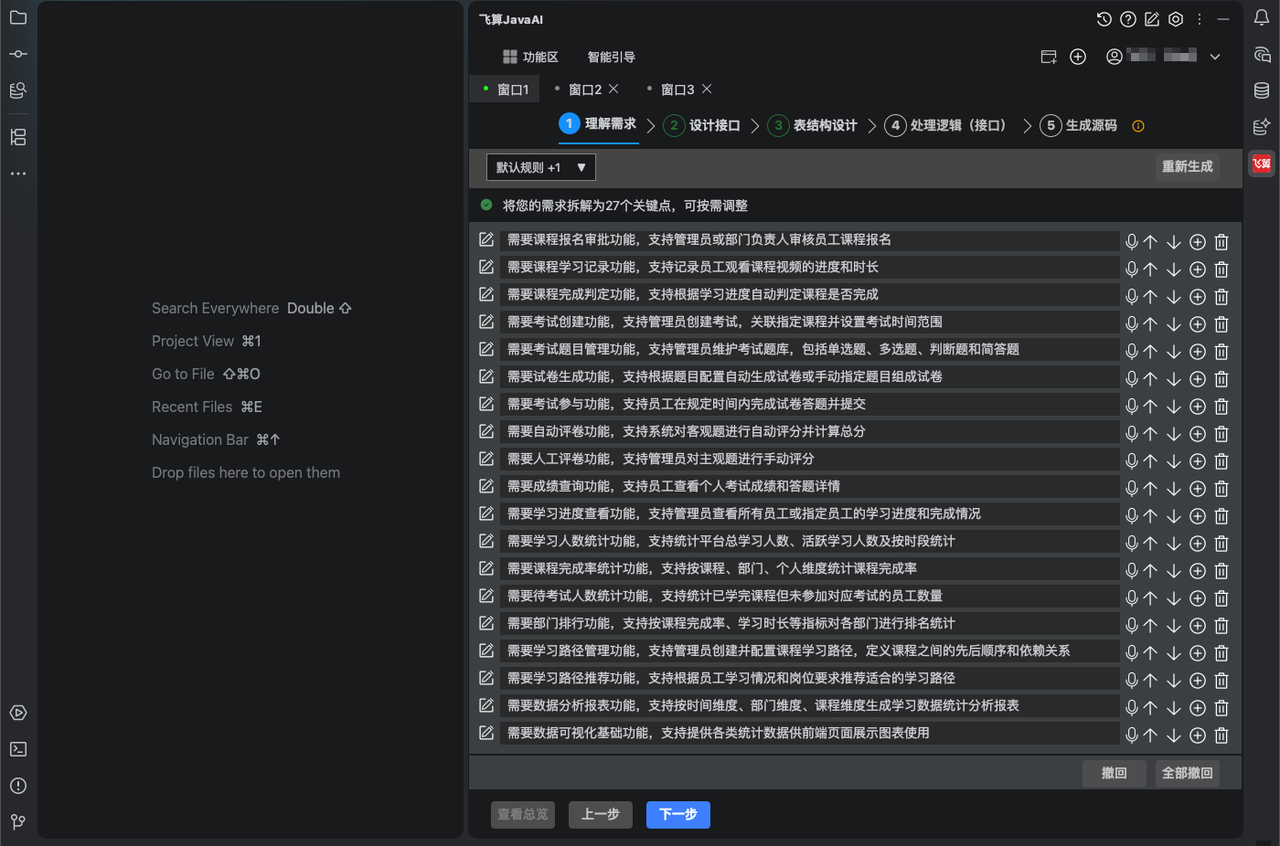The image size is (1280, 846).
Task: Add item below 需要部门排行功能 row
Action: pos(1197,625)
